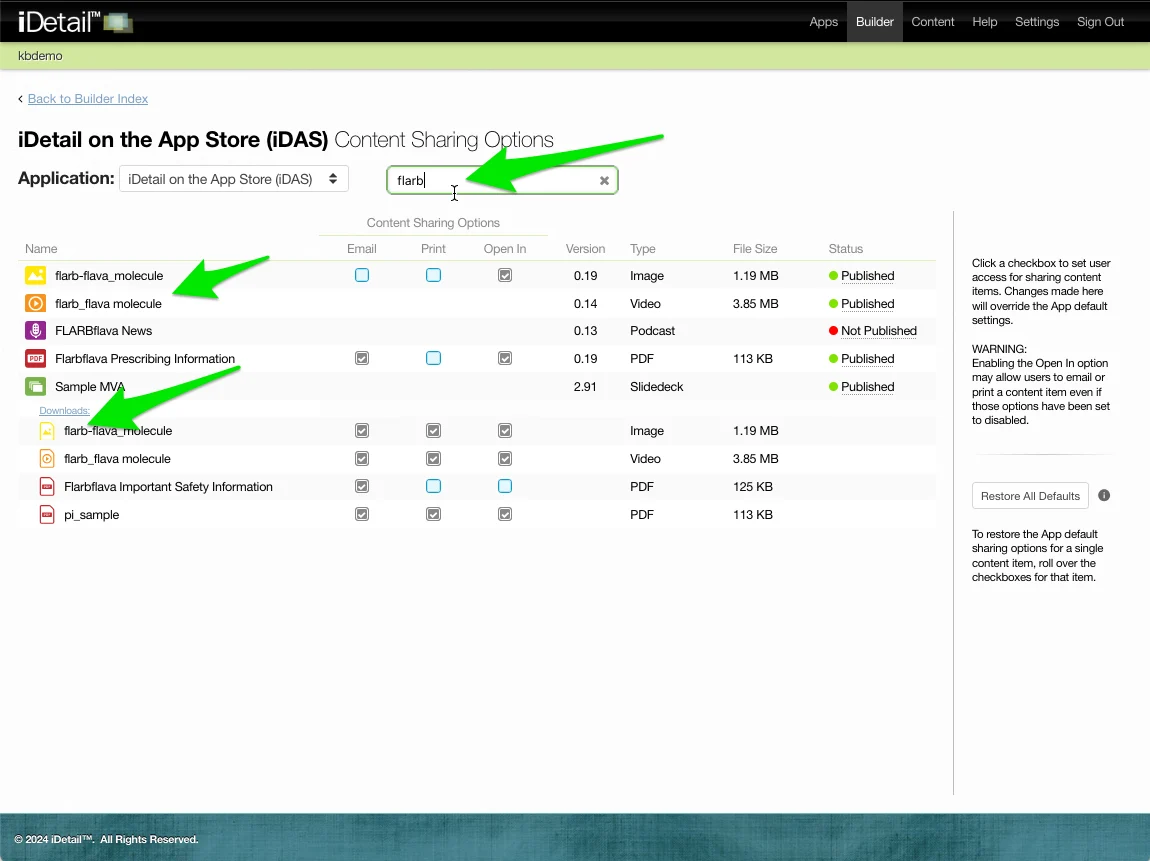Uncheck Open In for flarb-flava_molecule image
This screenshot has width=1150, height=861.
[x=505, y=275]
